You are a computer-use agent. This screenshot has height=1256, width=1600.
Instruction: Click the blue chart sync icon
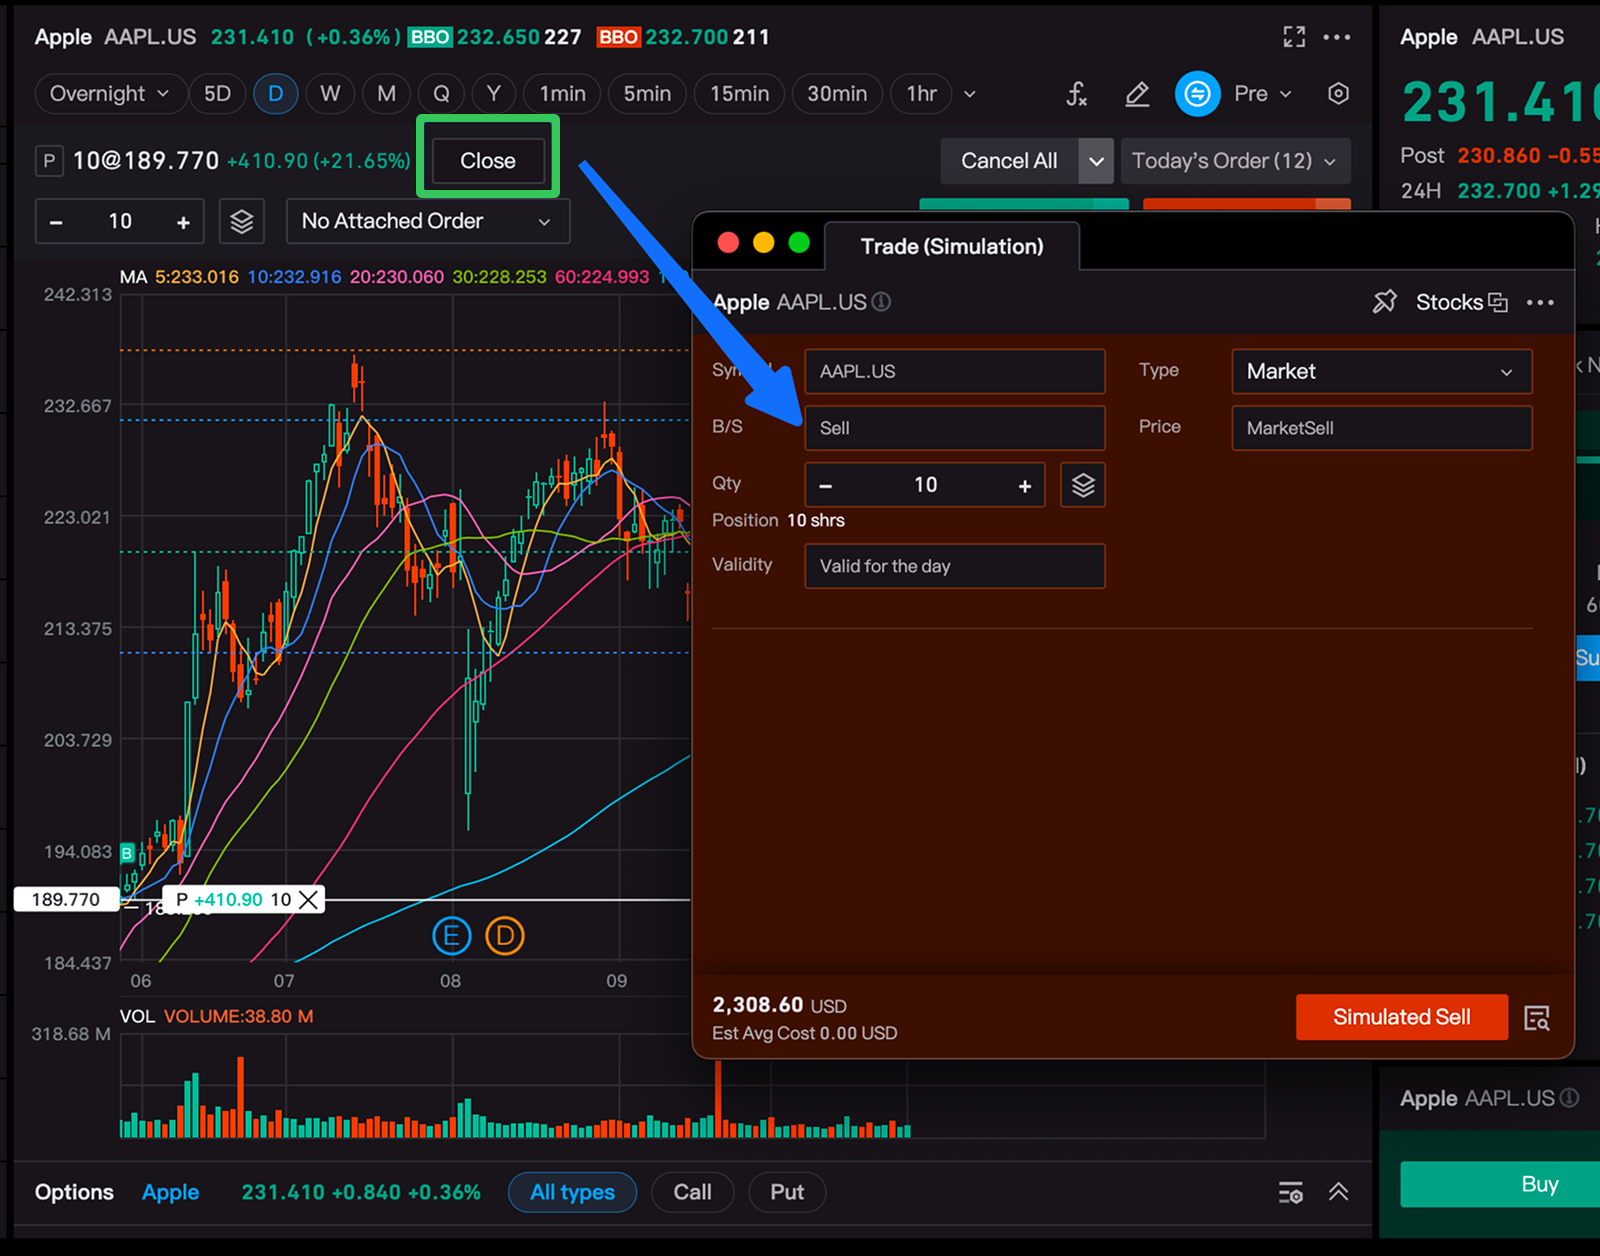click(x=1197, y=94)
